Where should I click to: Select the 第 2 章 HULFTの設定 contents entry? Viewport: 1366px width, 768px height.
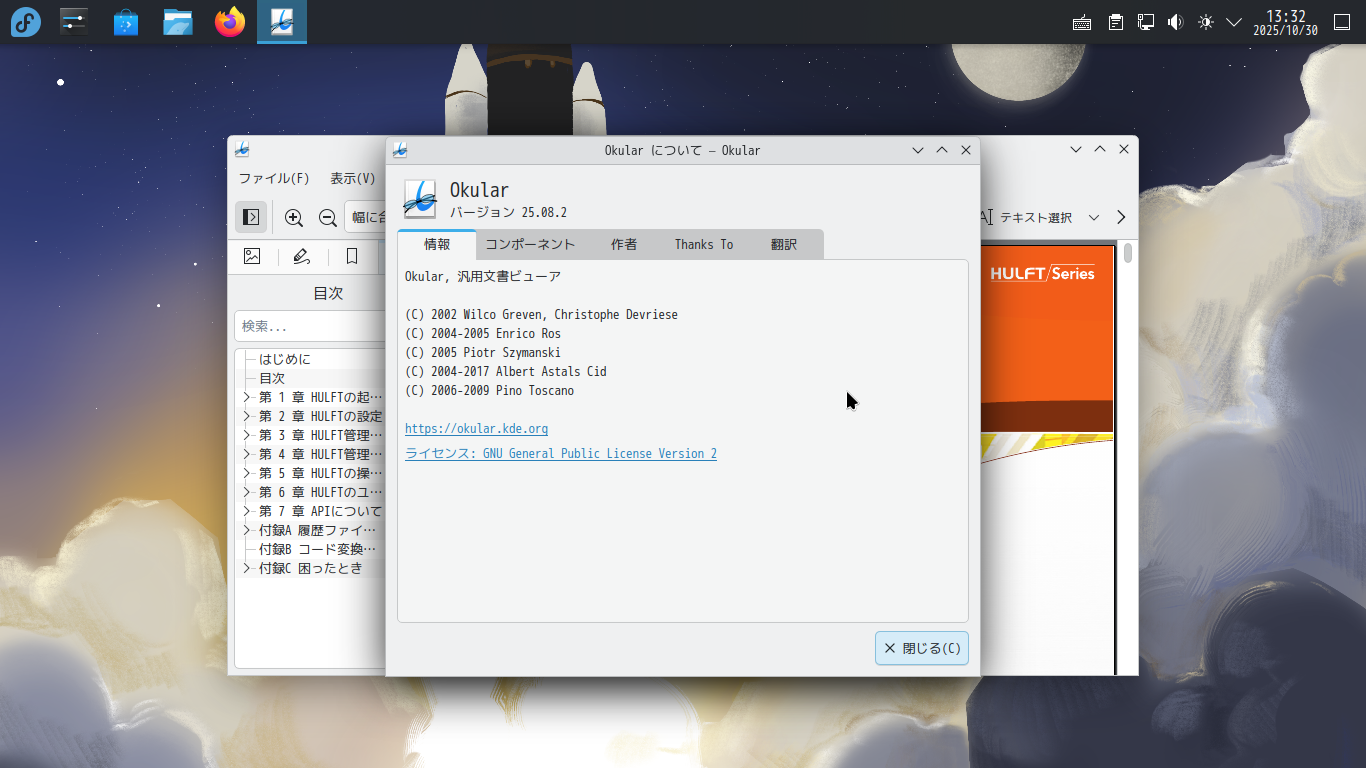321,416
